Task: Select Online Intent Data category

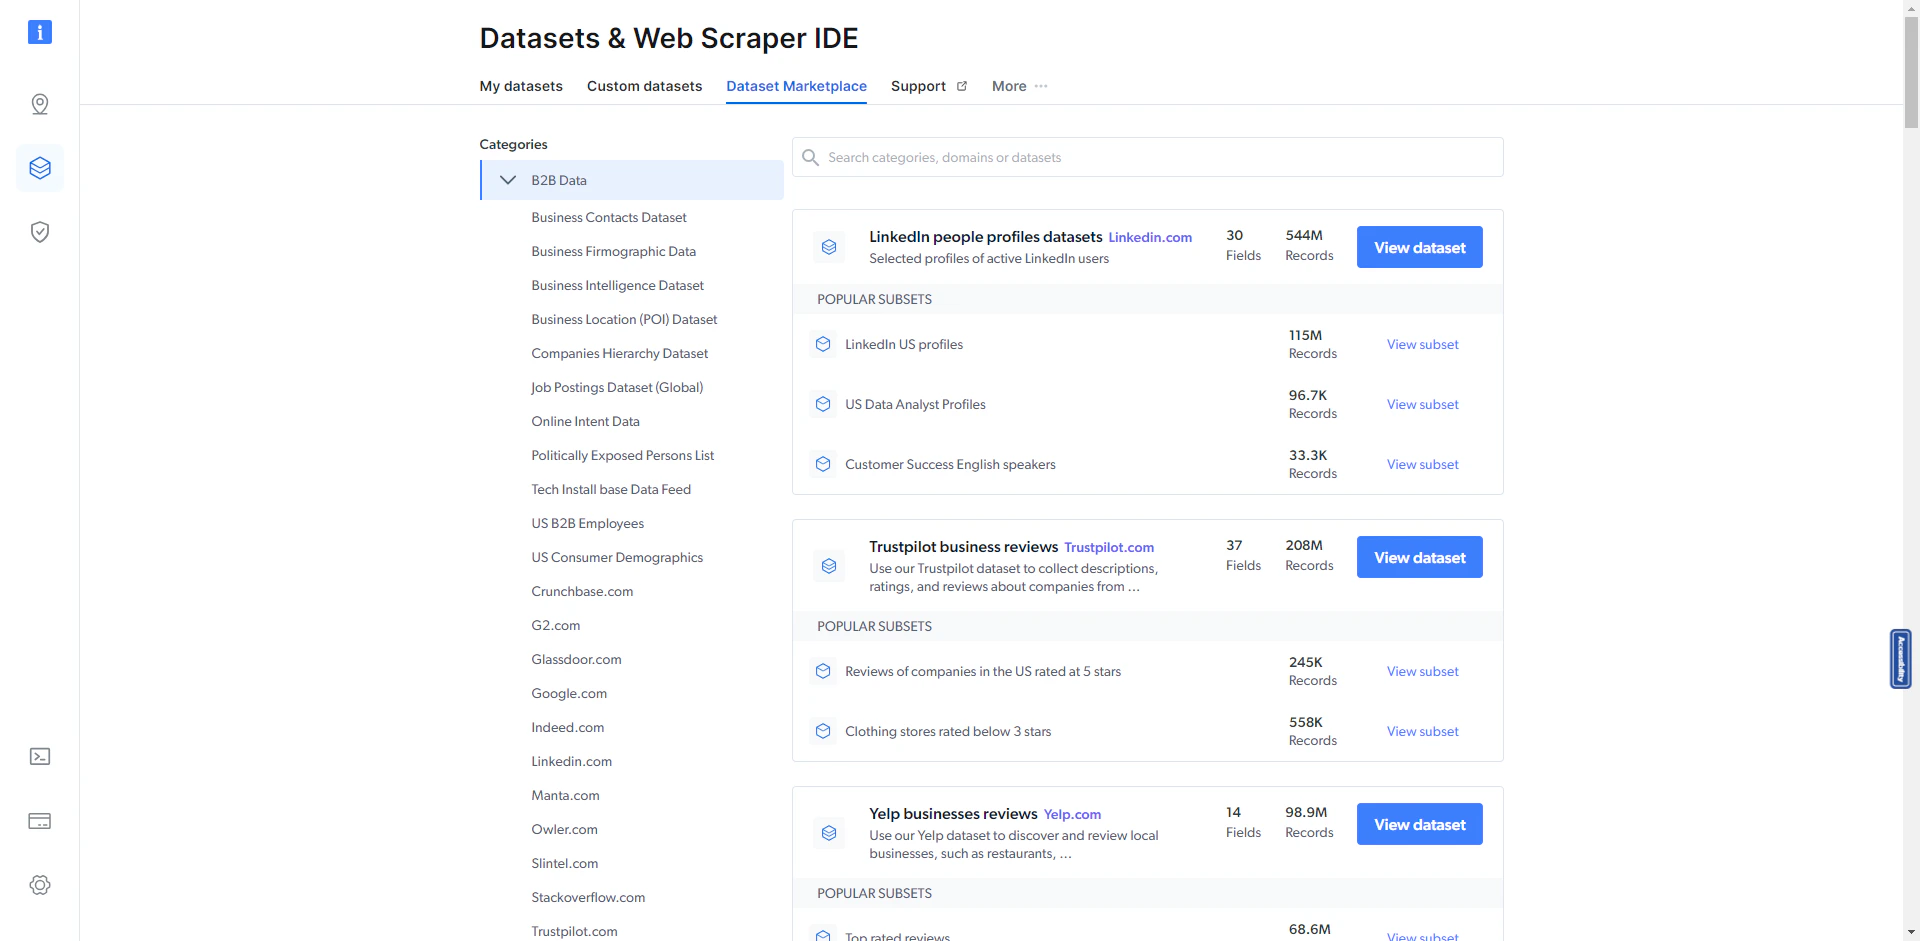Action: click(x=585, y=421)
